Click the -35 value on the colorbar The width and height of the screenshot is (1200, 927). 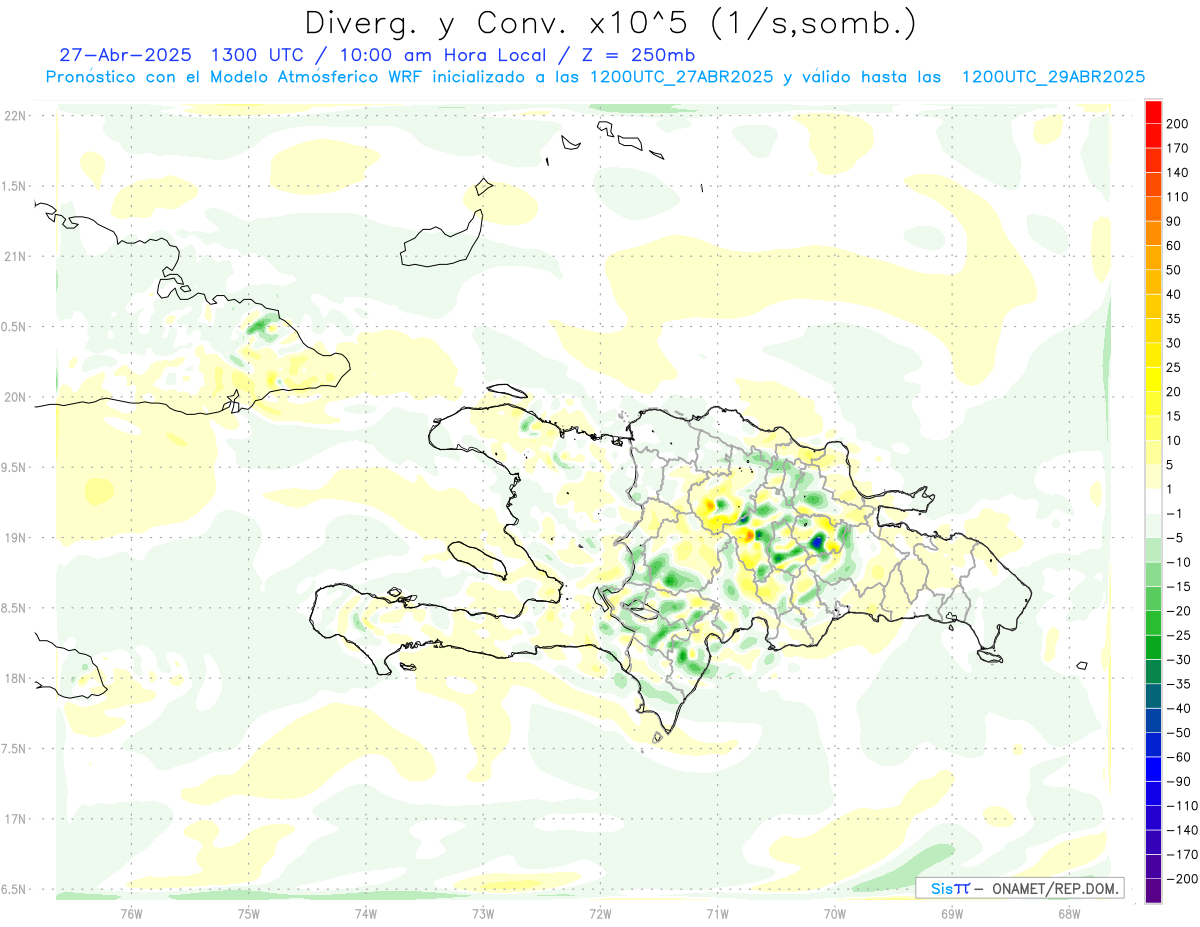click(1178, 684)
